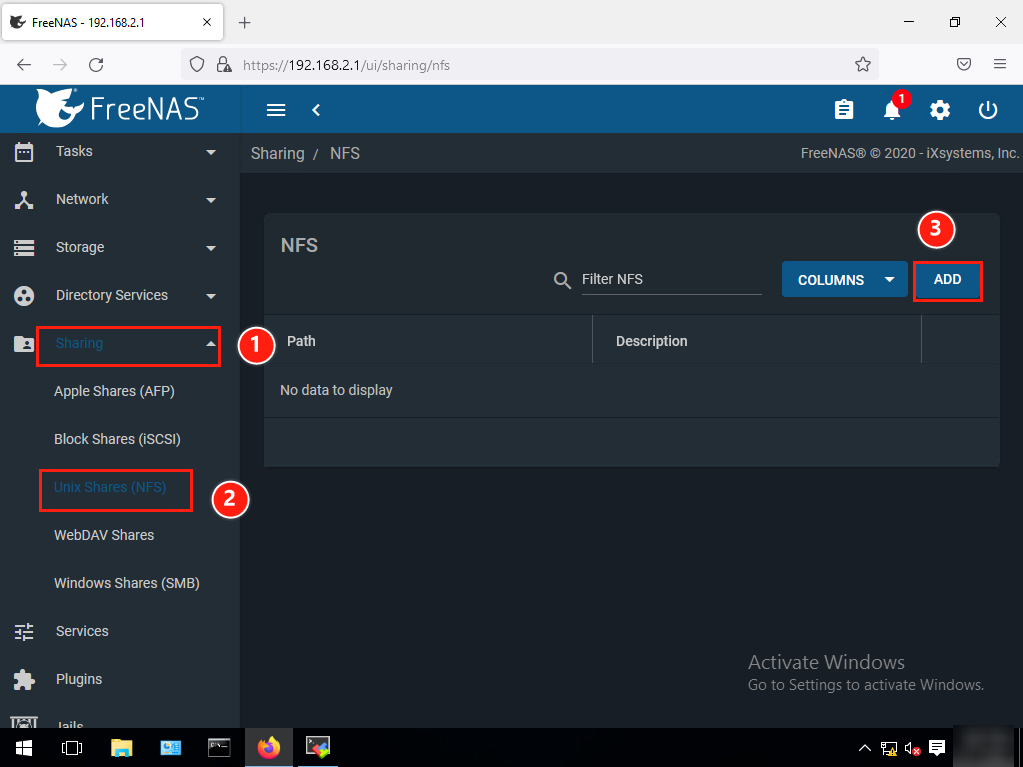Screen dimensions: 1023x767
Task: Open the COLUMNS dropdown
Action: click(x=844, y=279)
